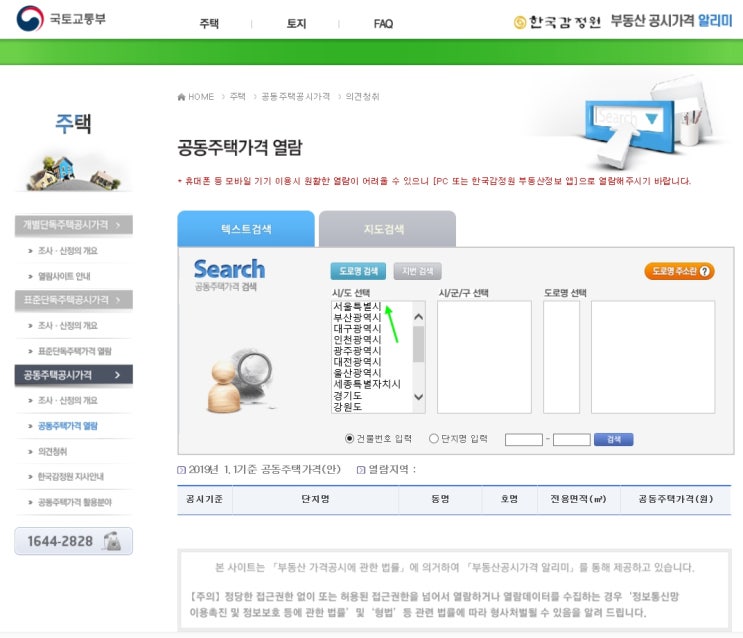Screen dimensions: 743x638
Task: Click 시/도 list scroll up arrow
Action: click(x=418, y=317)
